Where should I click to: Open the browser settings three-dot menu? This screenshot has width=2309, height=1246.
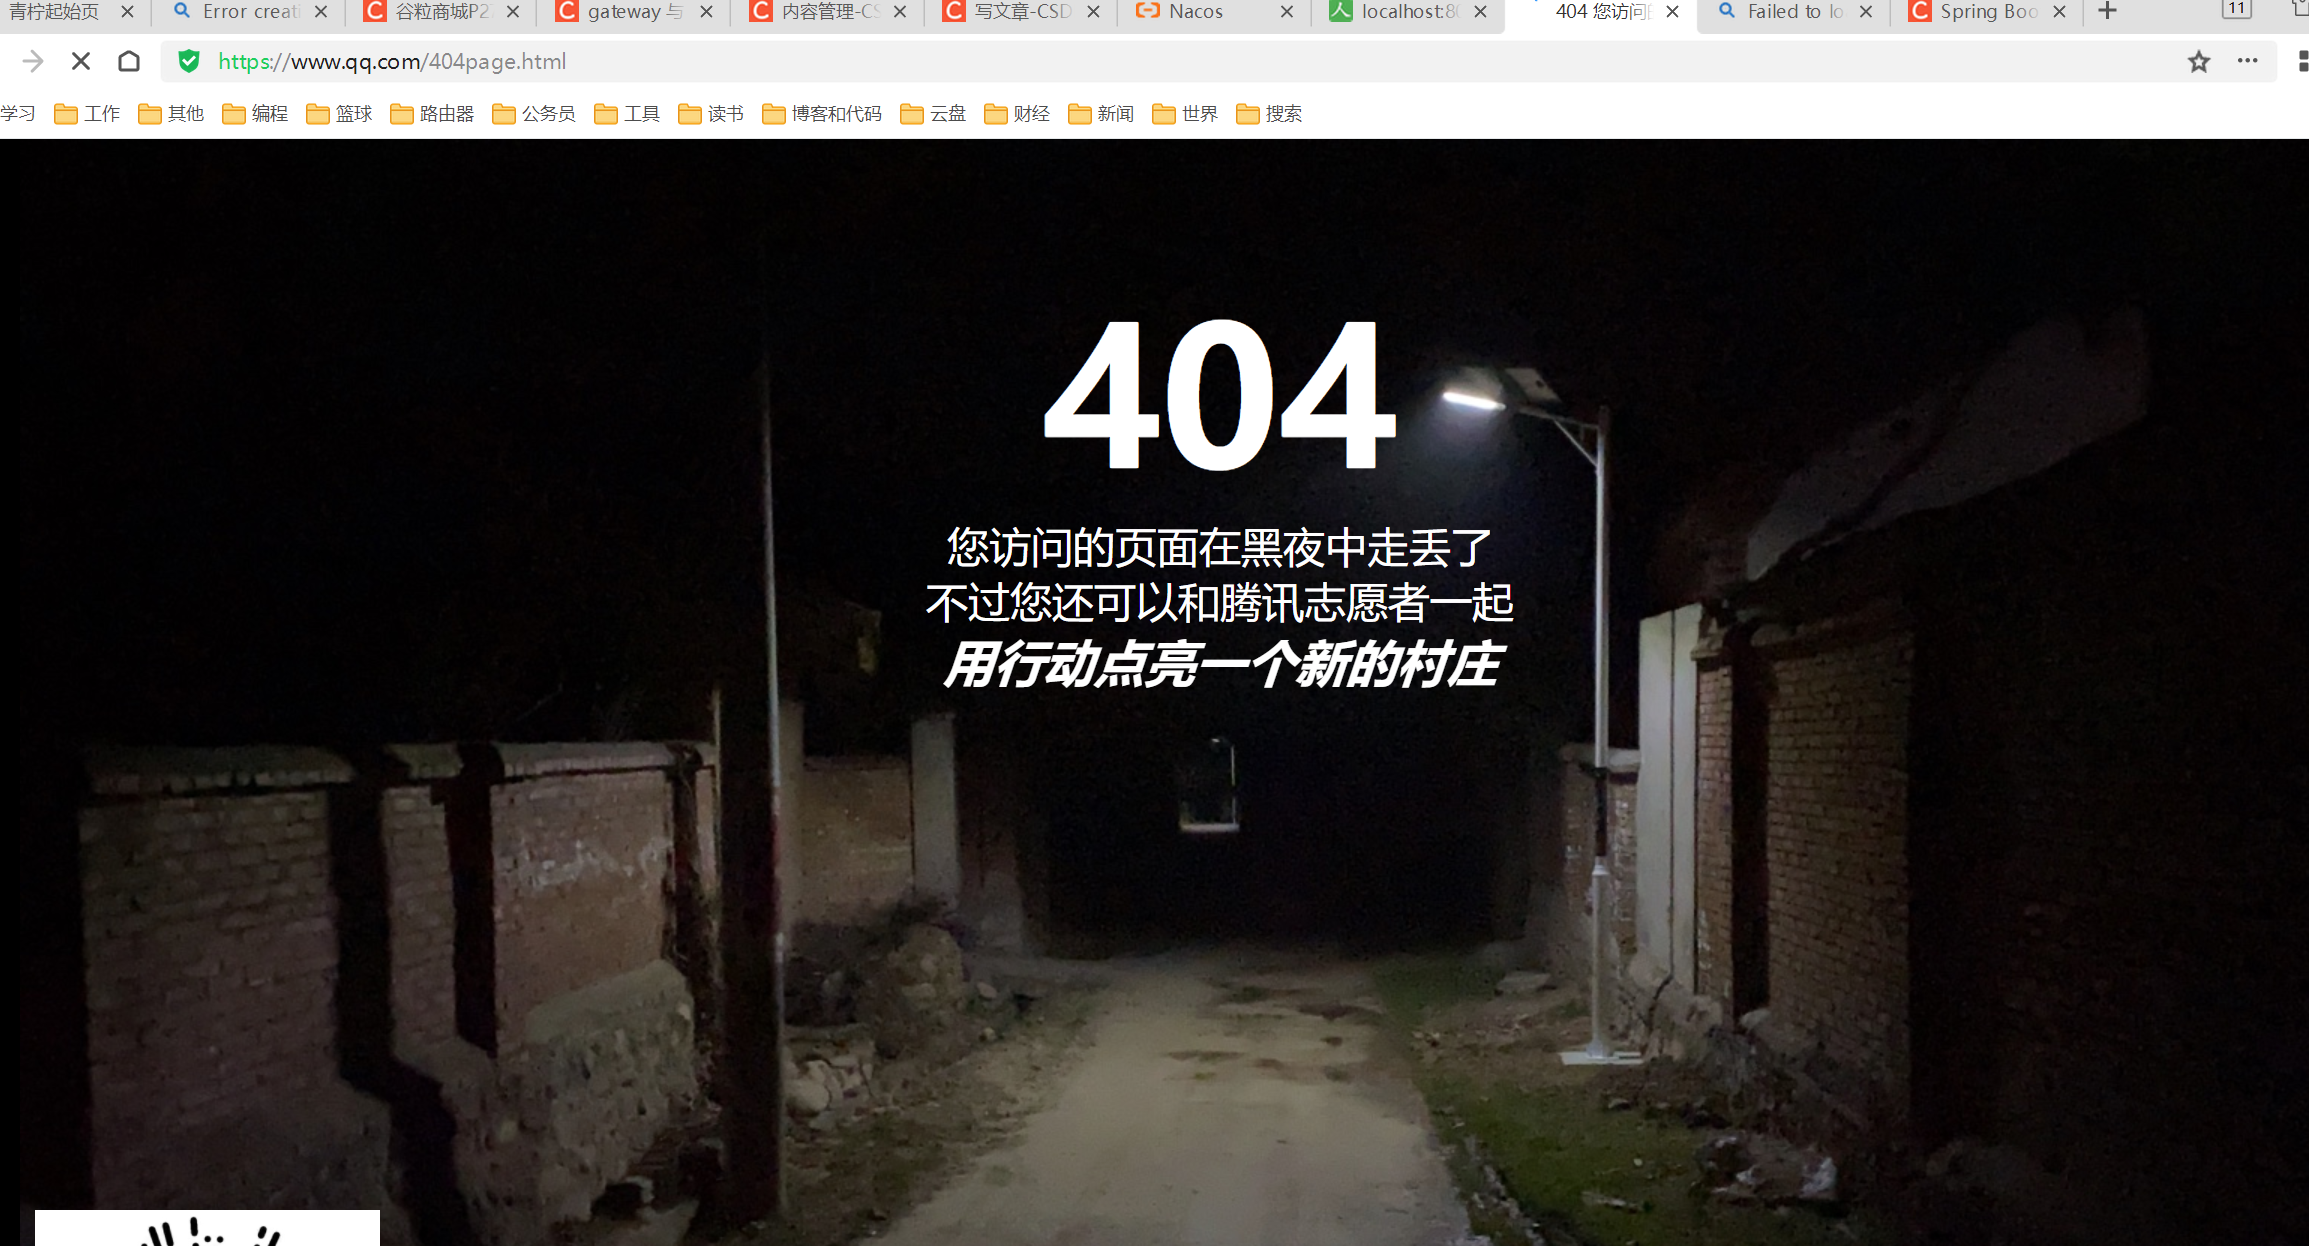[2247, 61]
